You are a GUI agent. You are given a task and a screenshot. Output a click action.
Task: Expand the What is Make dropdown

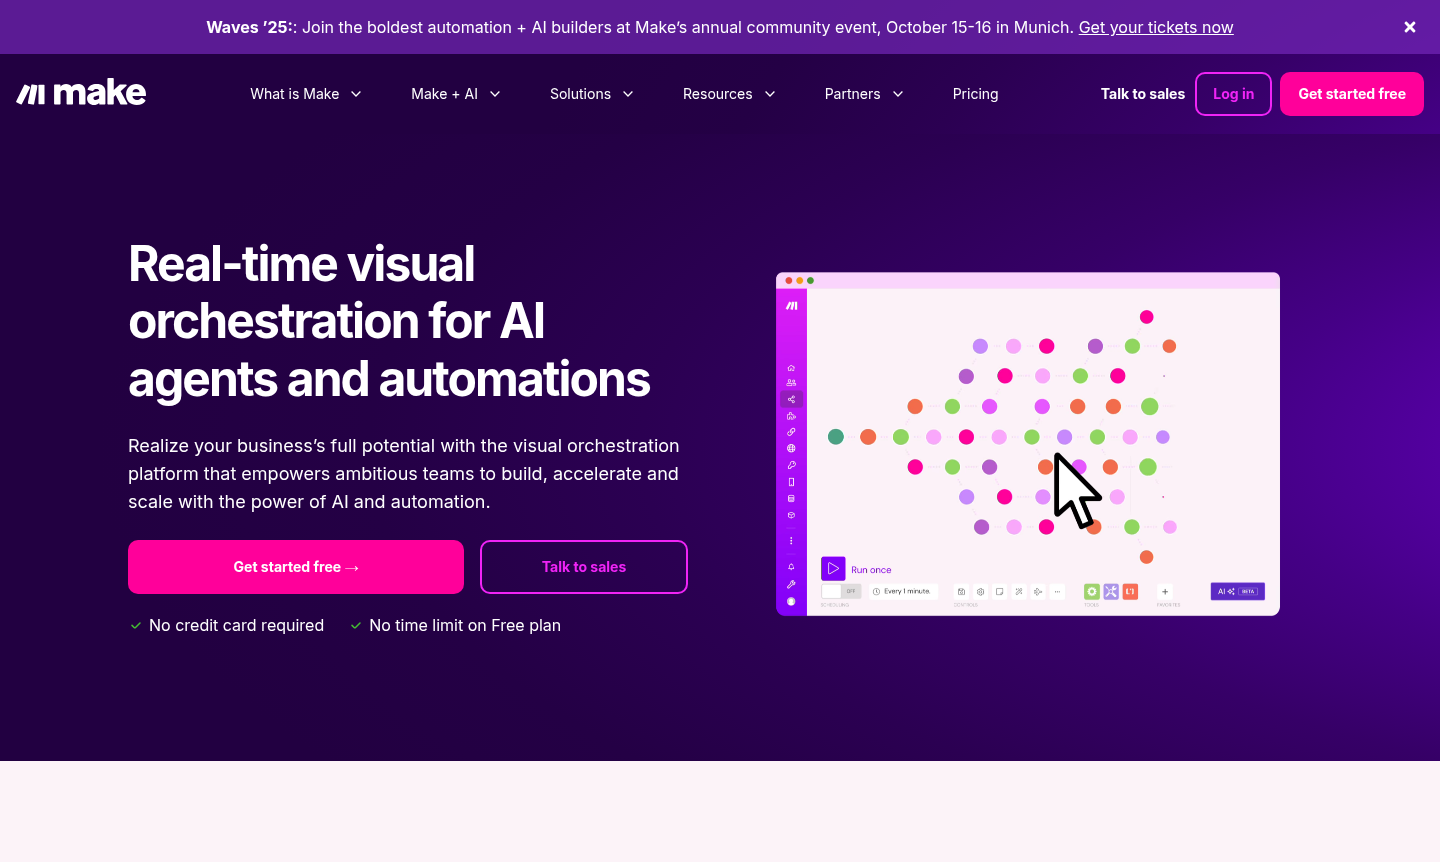tap(305, 94)
